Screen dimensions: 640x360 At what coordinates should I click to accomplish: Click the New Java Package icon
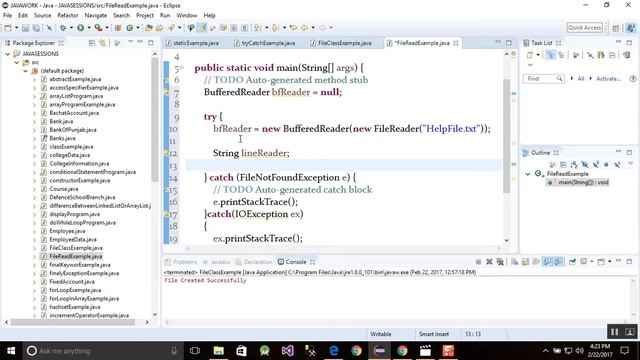click(118, 28)
